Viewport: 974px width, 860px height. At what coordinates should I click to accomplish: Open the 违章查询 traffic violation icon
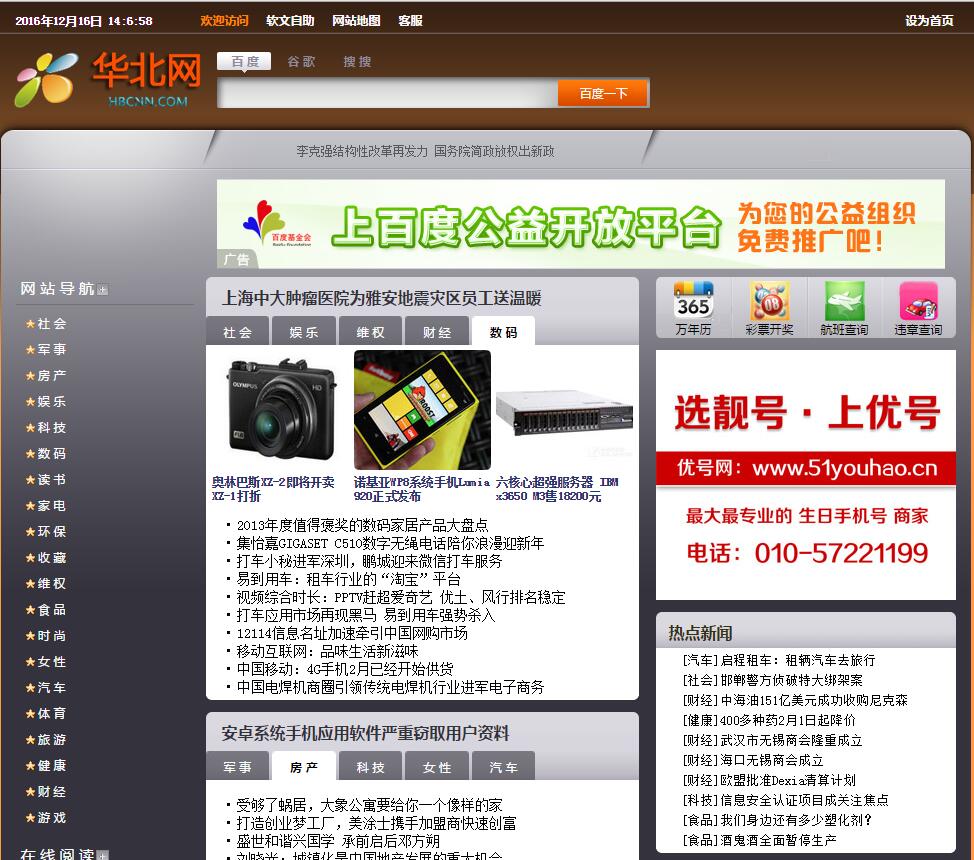[918, 308]
